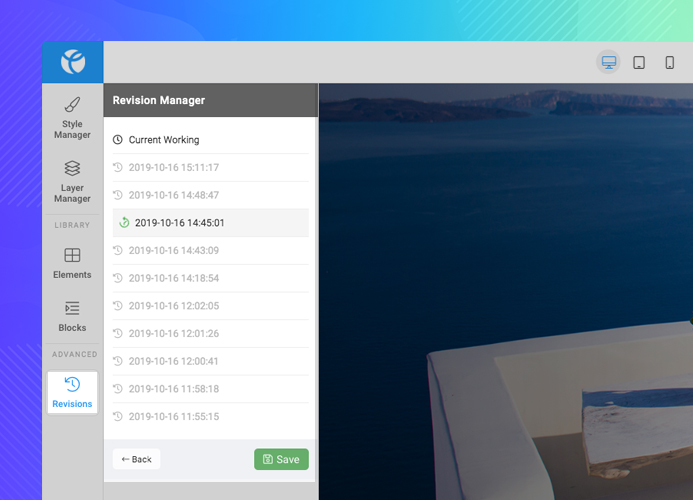The width and height of the screenshot is (693, 500).
Task: Select revision 2019-10-16 14:18:54
Action: click(x=173, y=278)
